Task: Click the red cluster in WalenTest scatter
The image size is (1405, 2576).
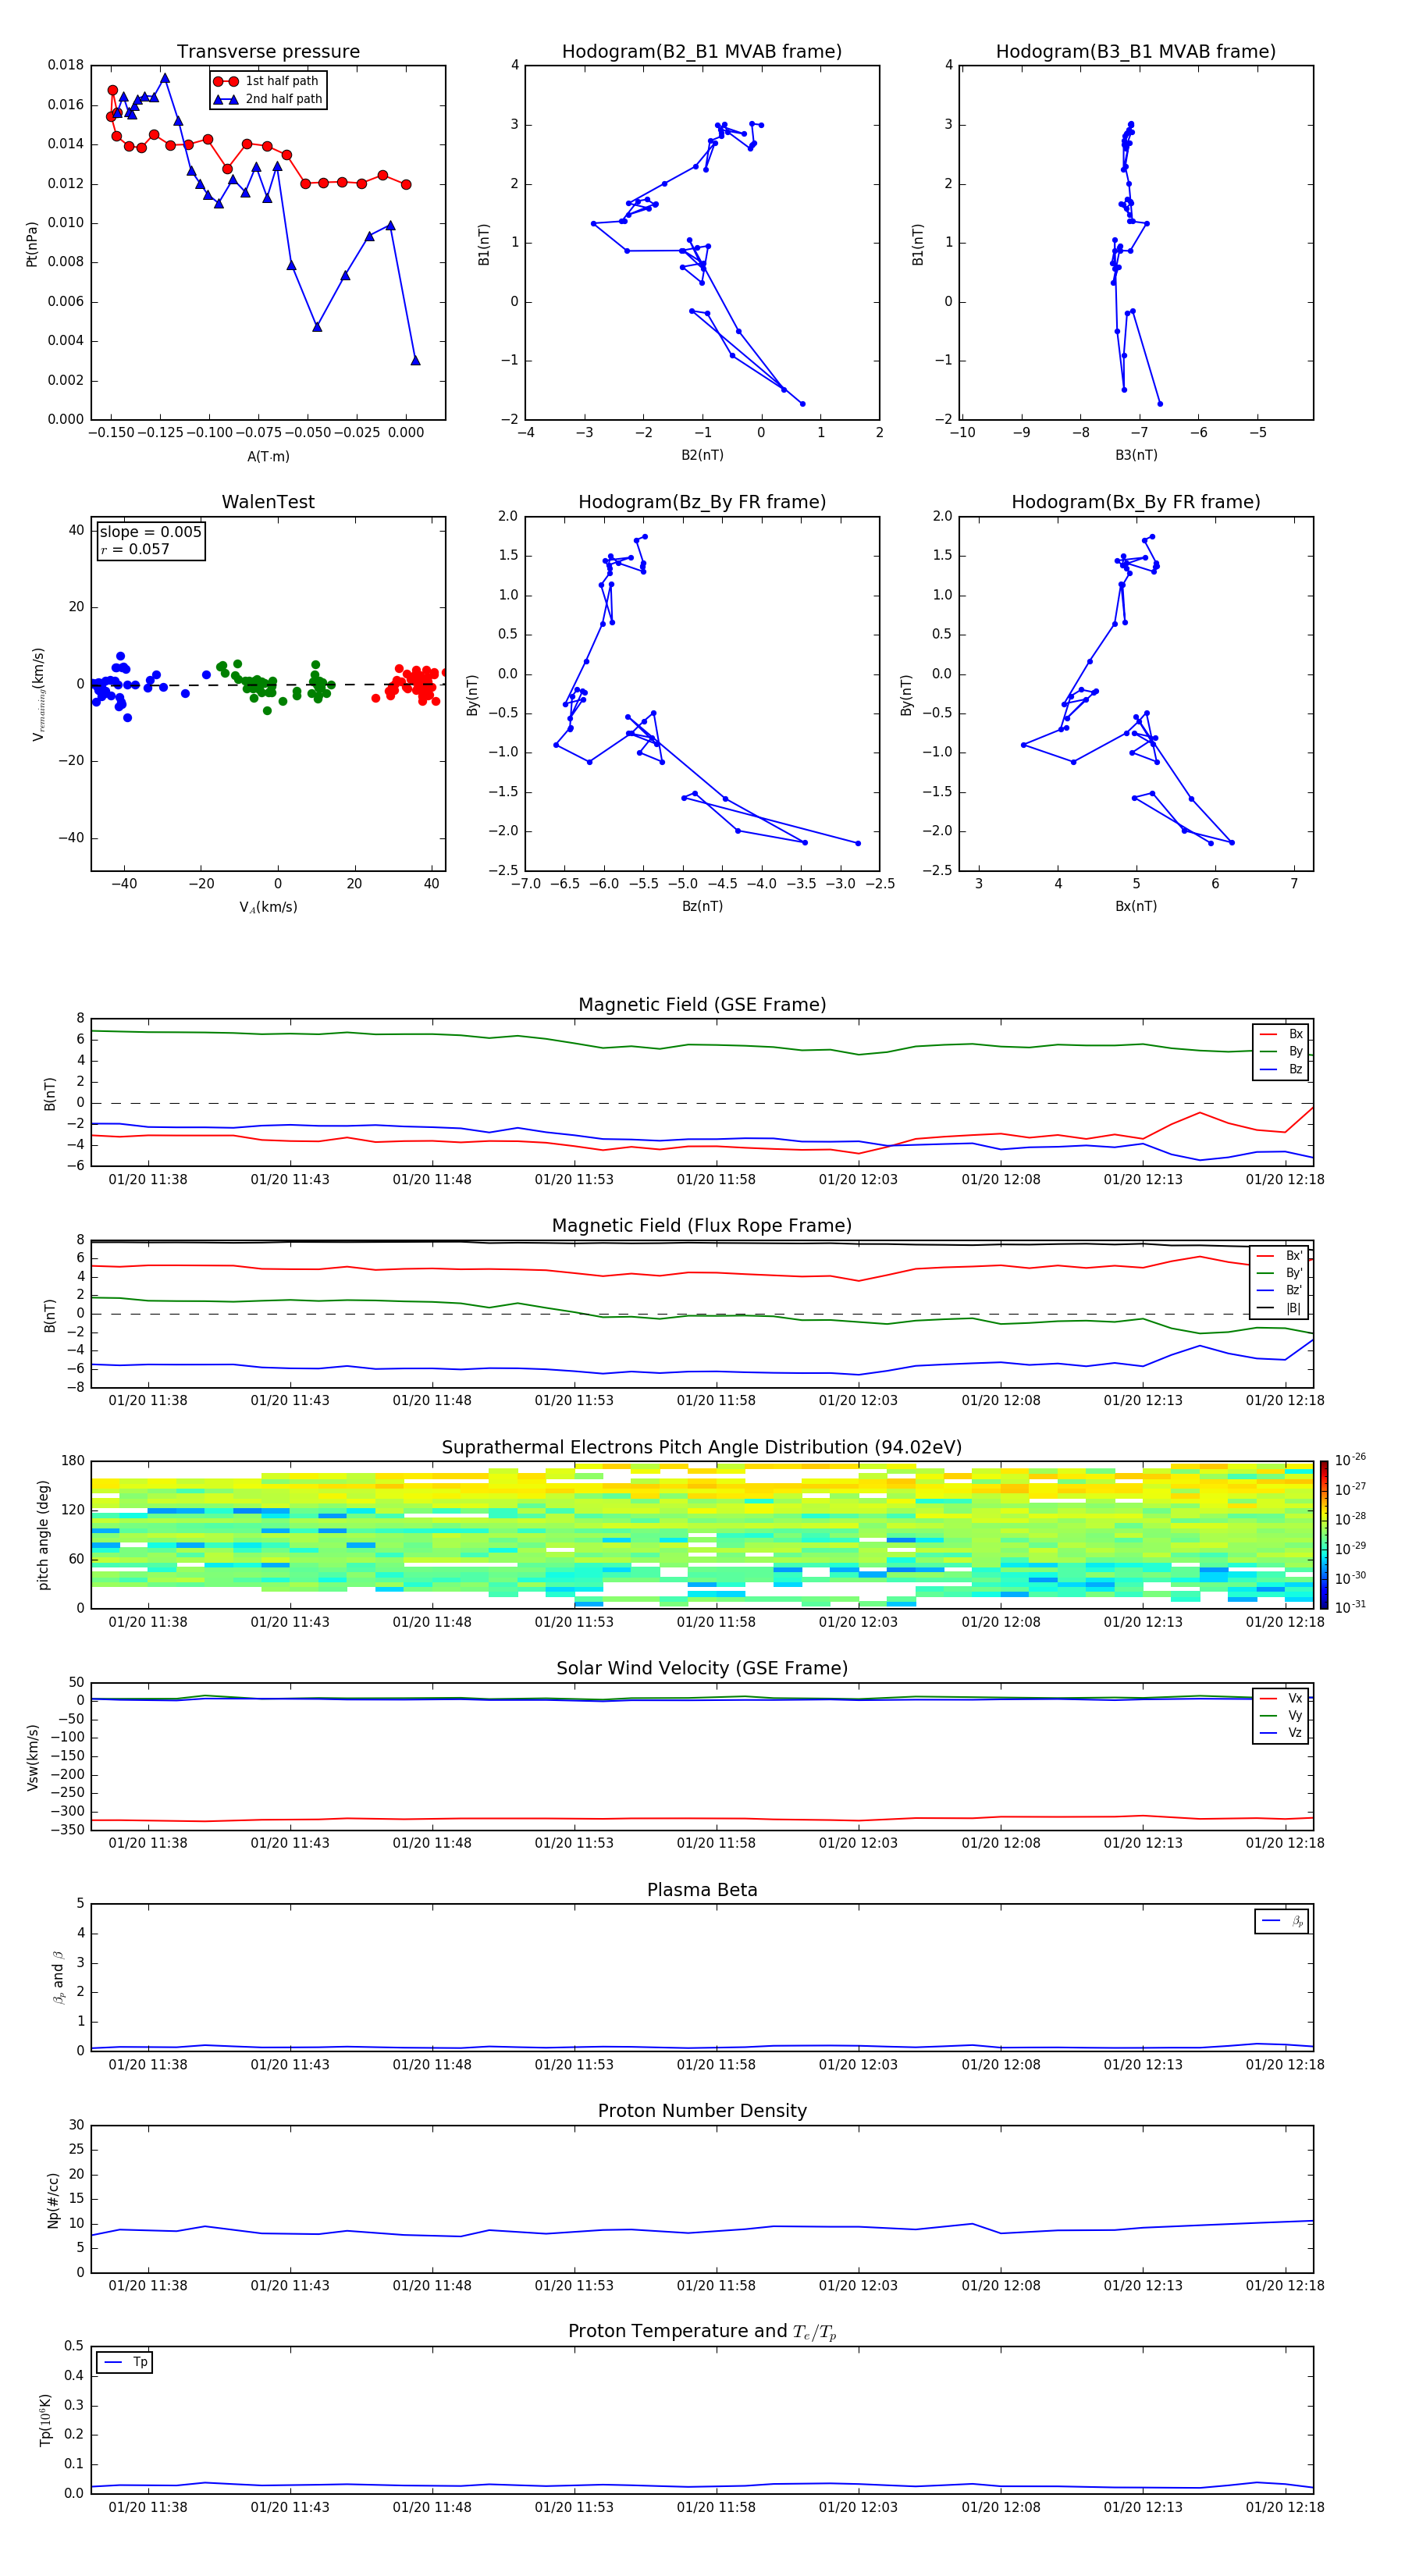Action: pos(412,683)
